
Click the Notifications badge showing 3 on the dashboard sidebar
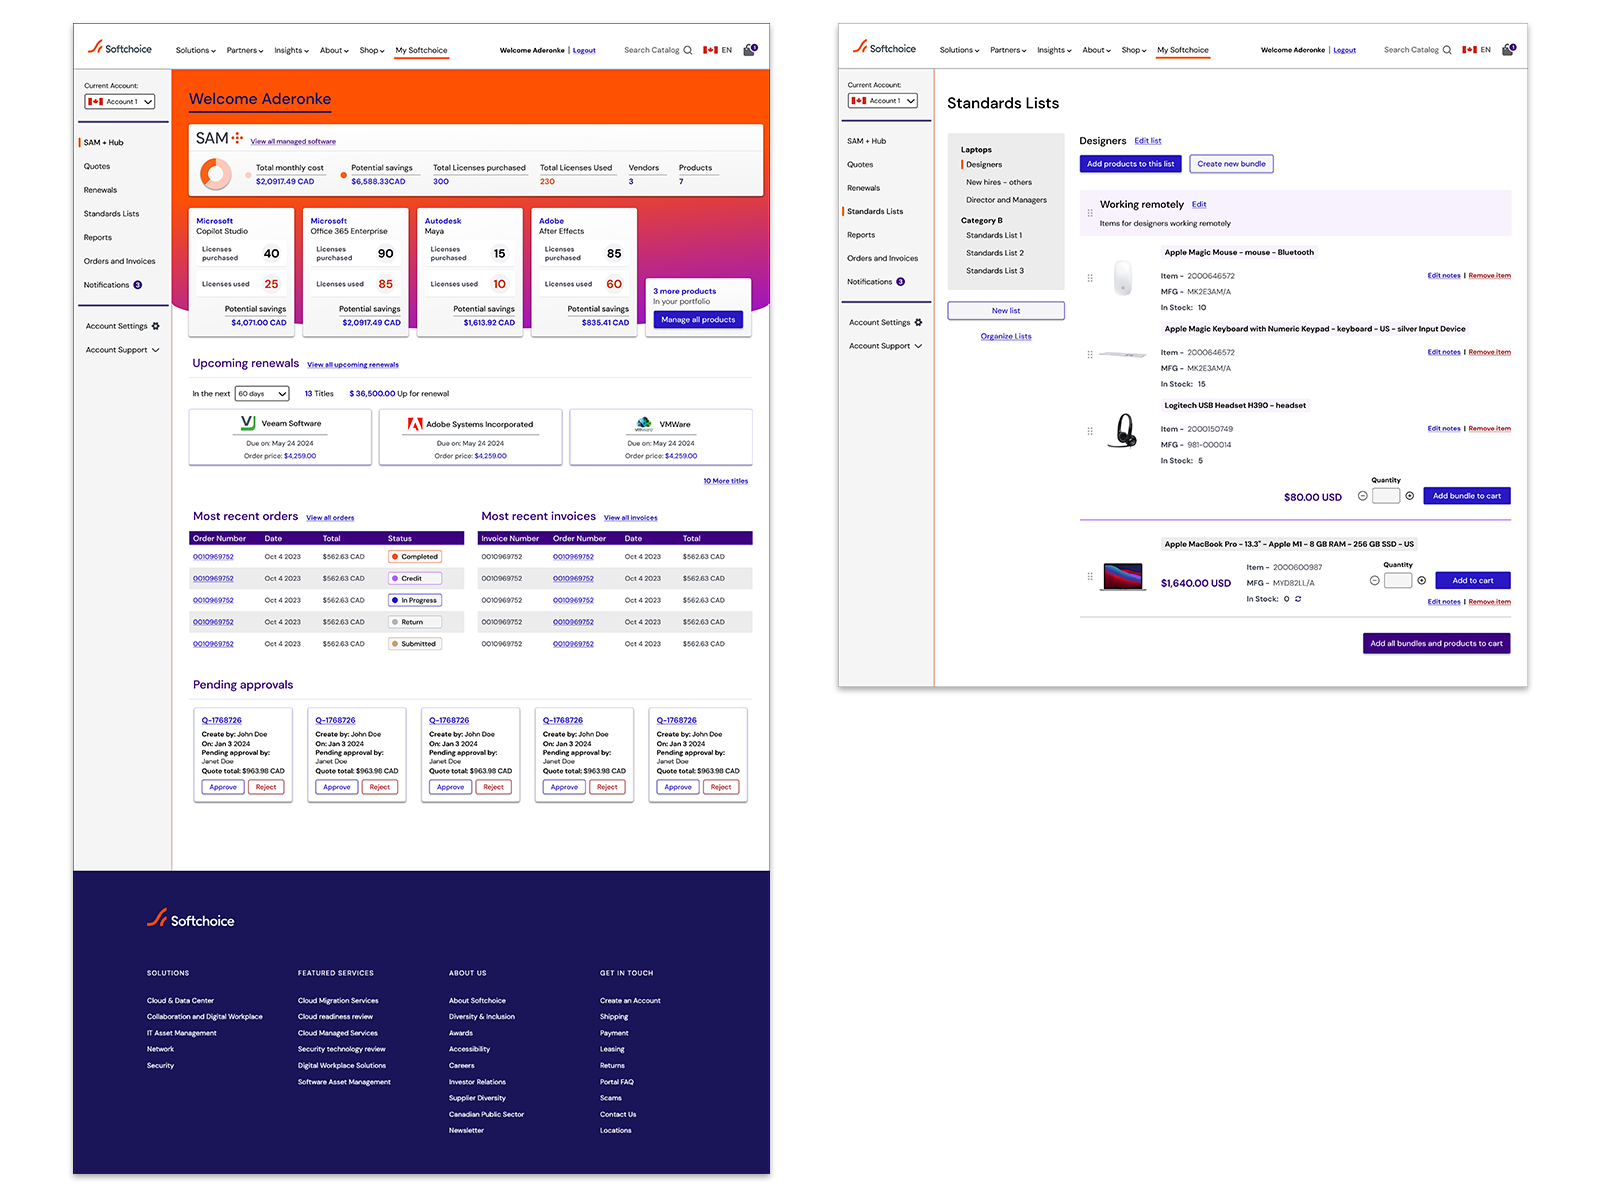[138, 285]
